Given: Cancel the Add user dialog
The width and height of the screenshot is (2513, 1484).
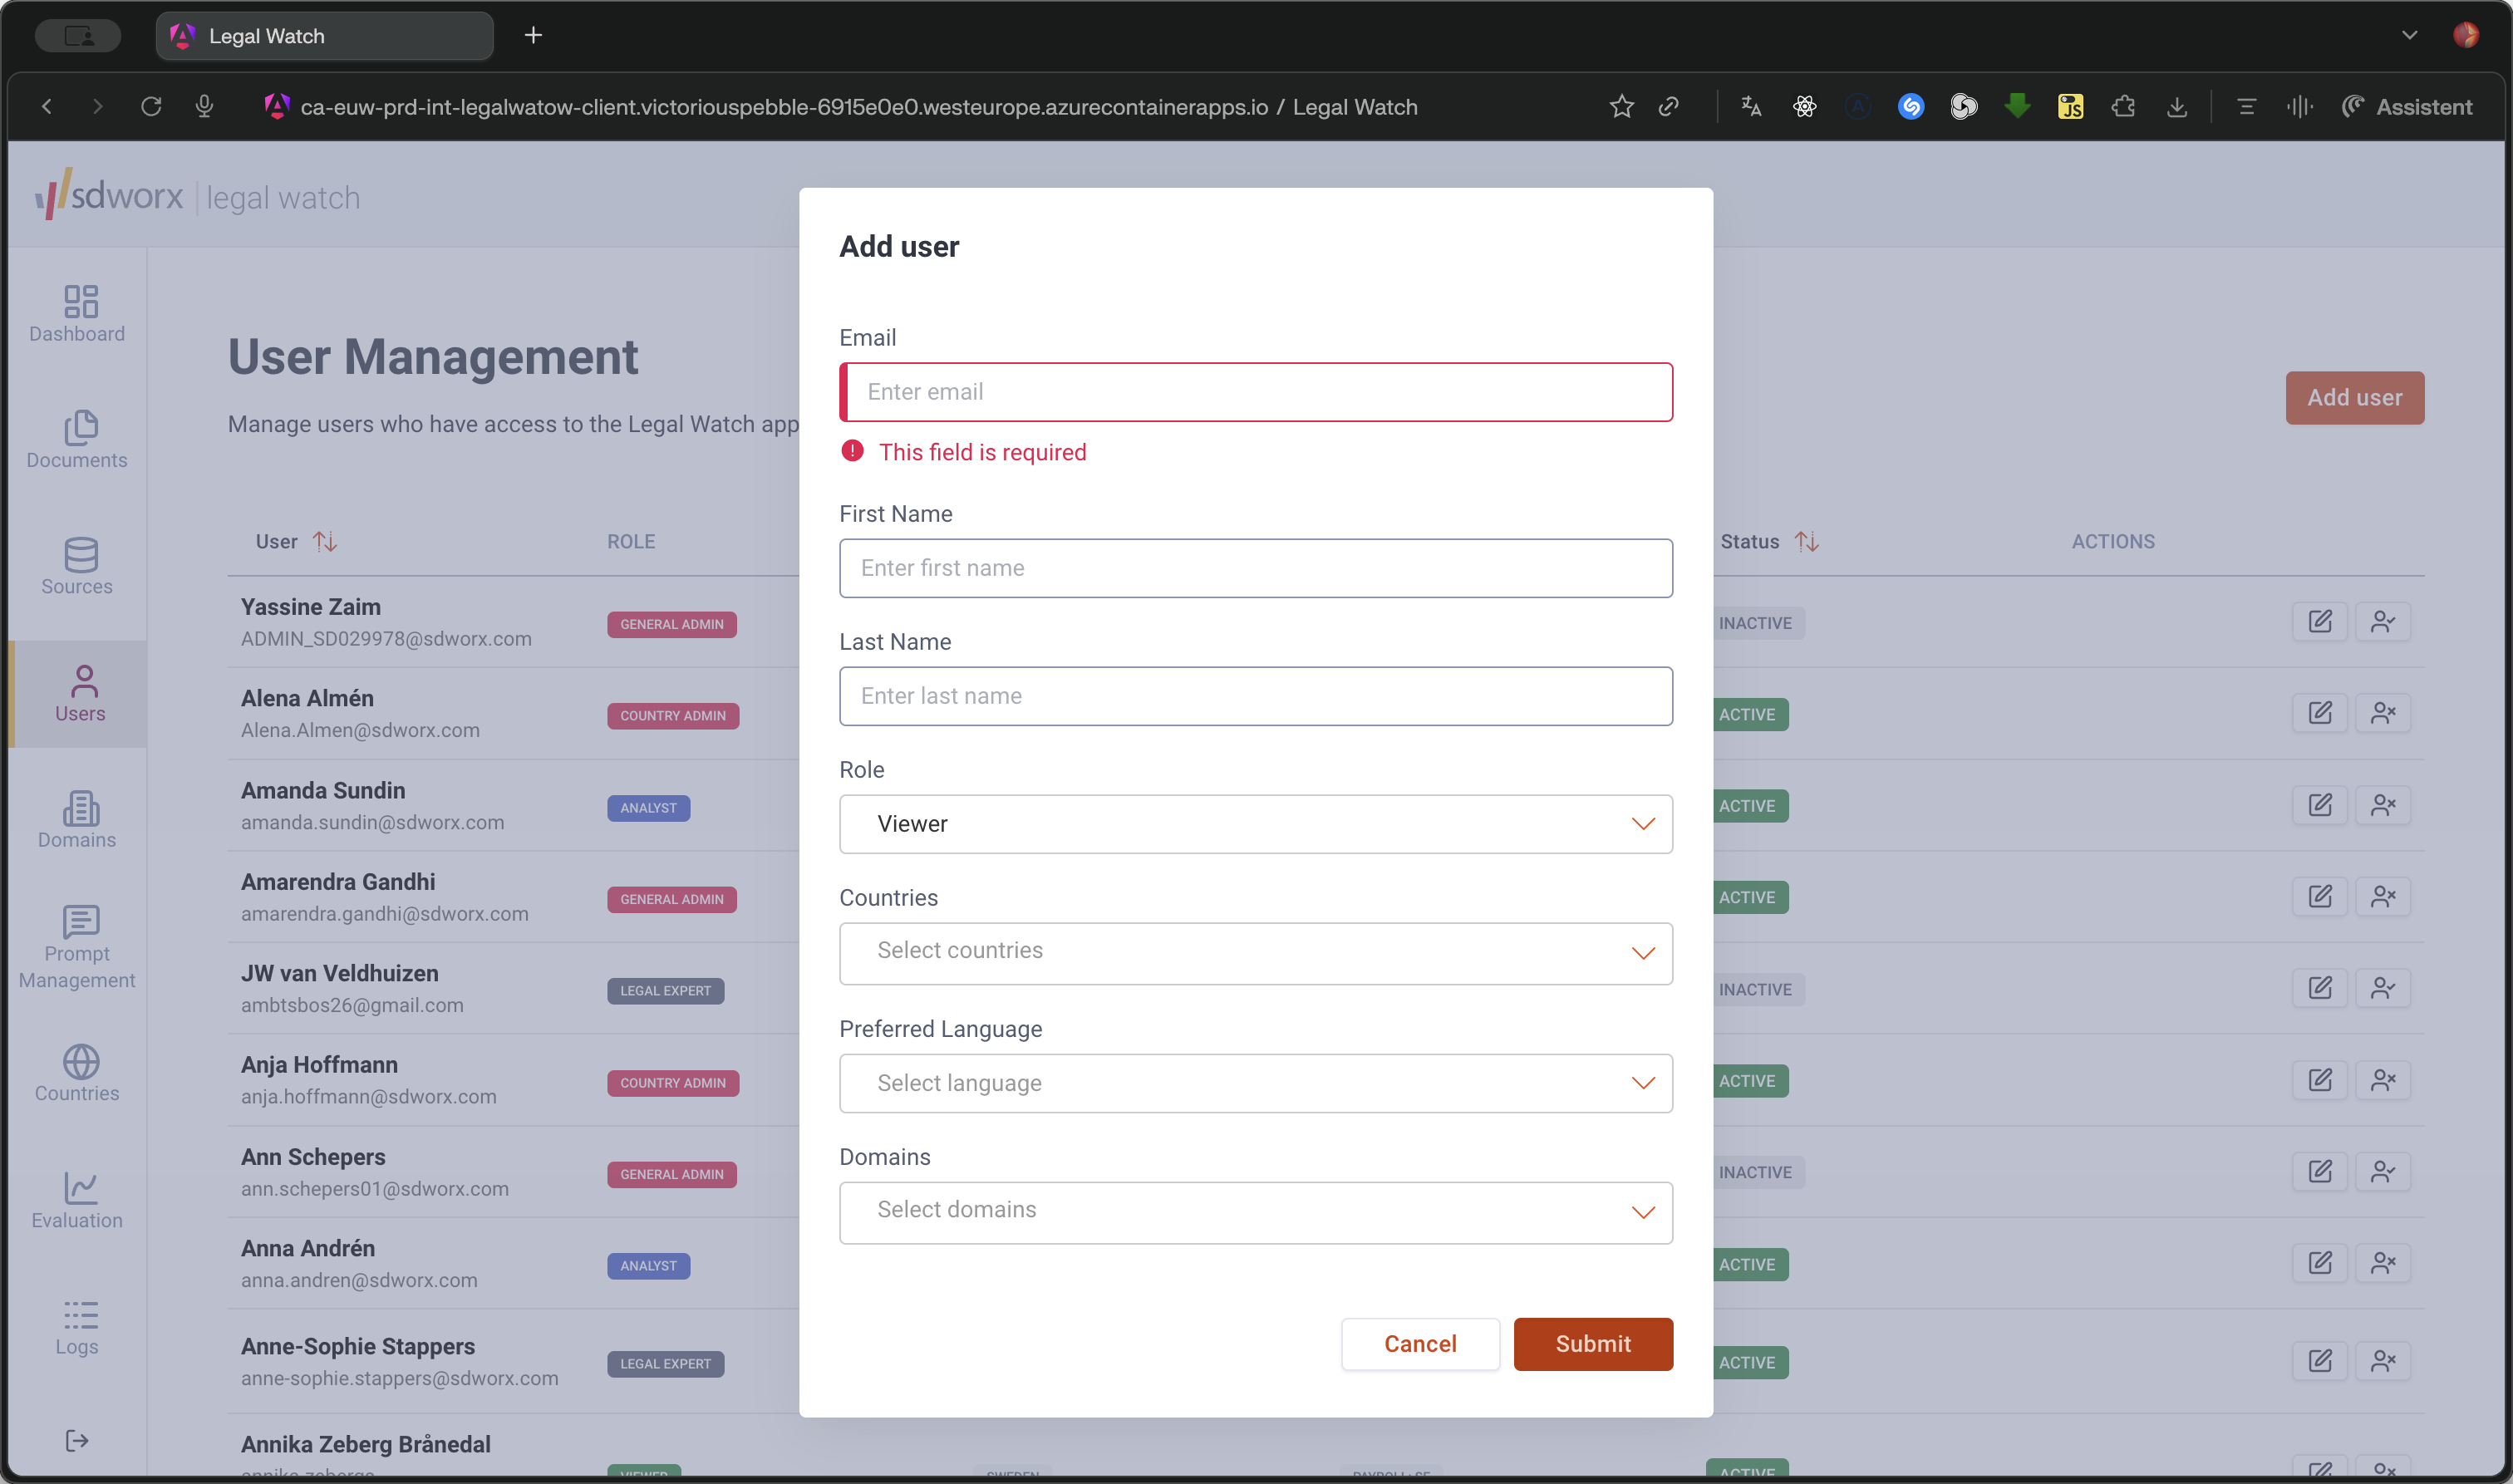Looking at the screenshot, I should [x=1420, y=1344].
